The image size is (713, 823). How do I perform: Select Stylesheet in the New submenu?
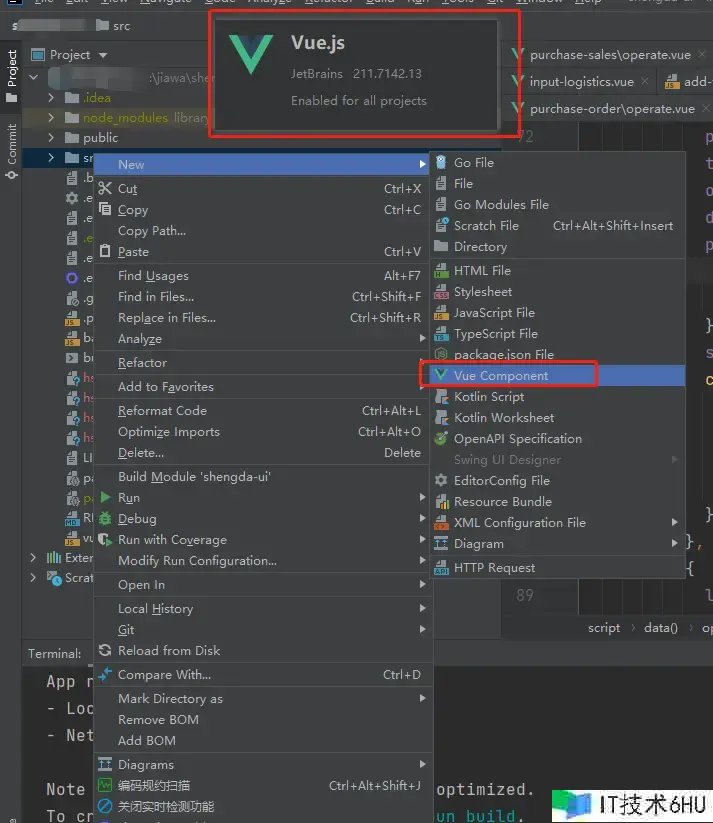pyautogui.click(x=482, y=292)
